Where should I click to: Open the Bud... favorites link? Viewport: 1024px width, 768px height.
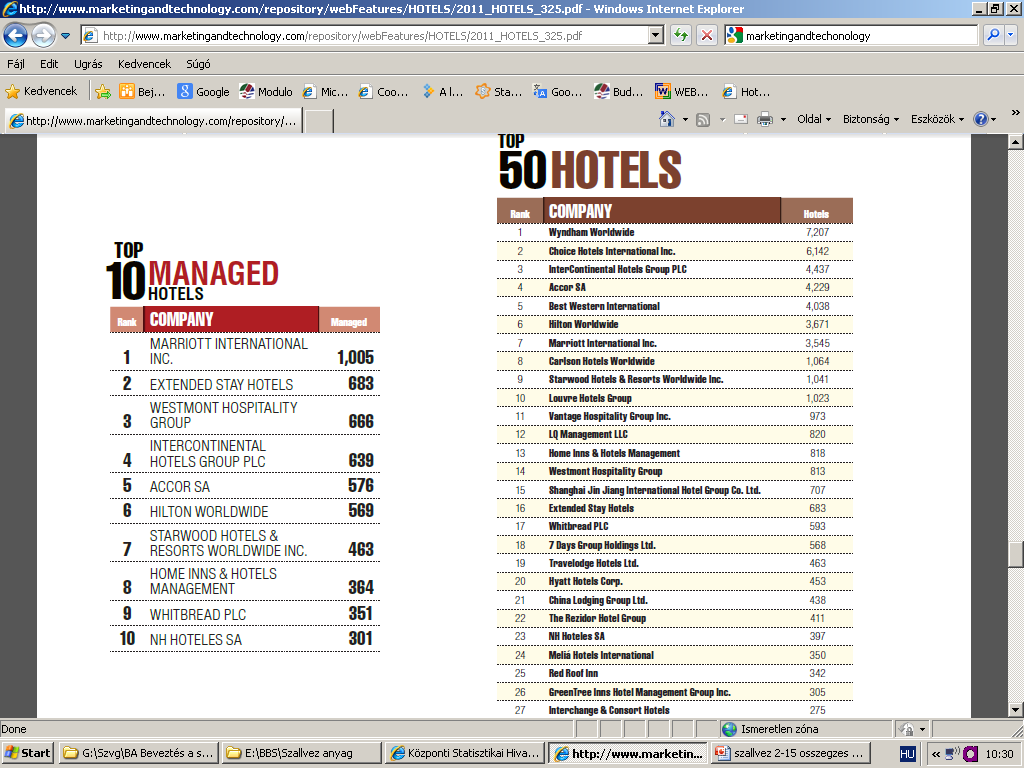618,91
